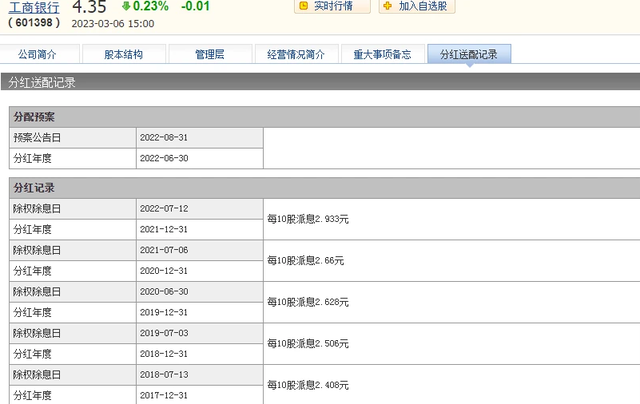
Task: Click the 加入自选股 button
Action: tap(417, 6)
